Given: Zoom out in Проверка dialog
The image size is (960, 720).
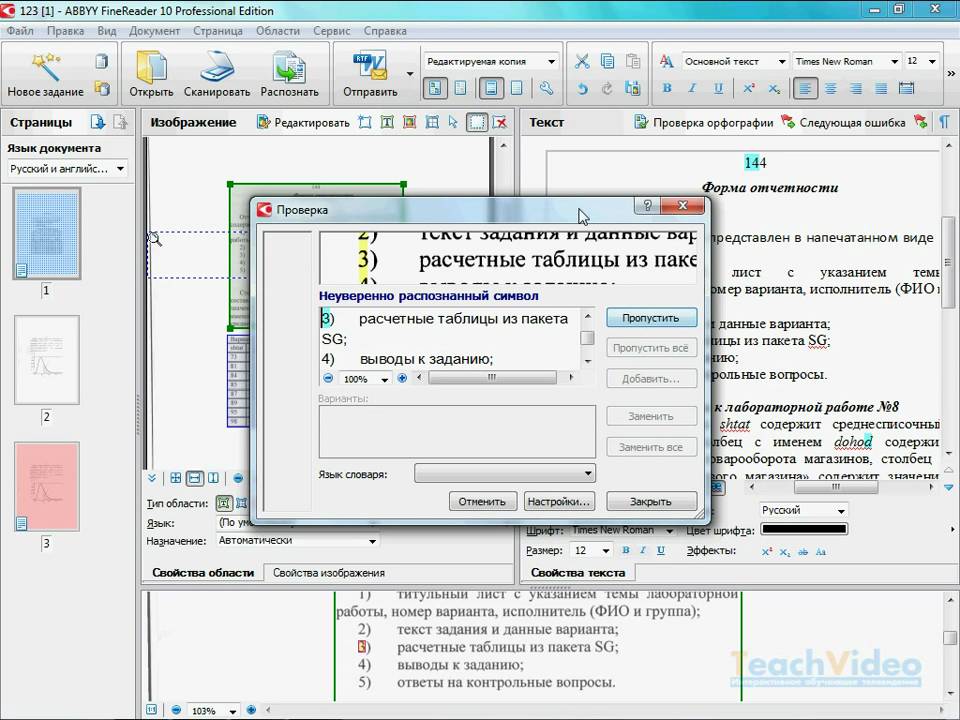Looking at the screenshot, I should point(328,378).
